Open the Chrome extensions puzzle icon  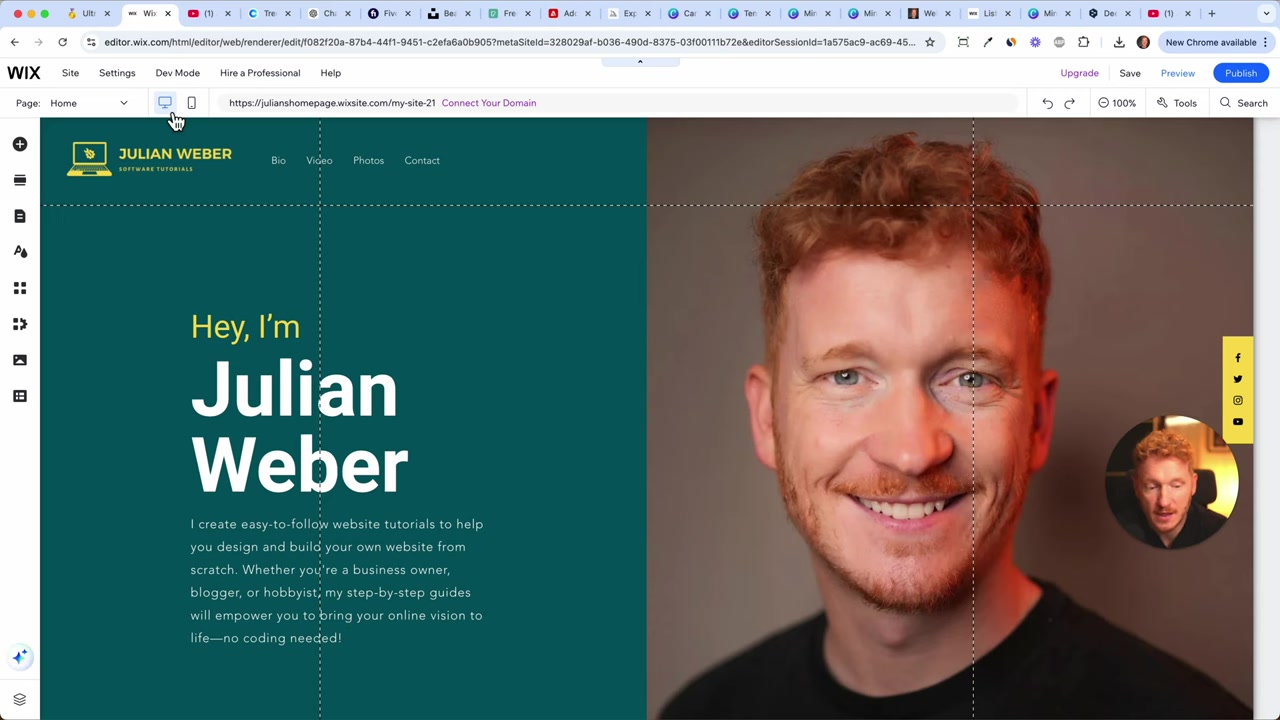pos(1084,42)
